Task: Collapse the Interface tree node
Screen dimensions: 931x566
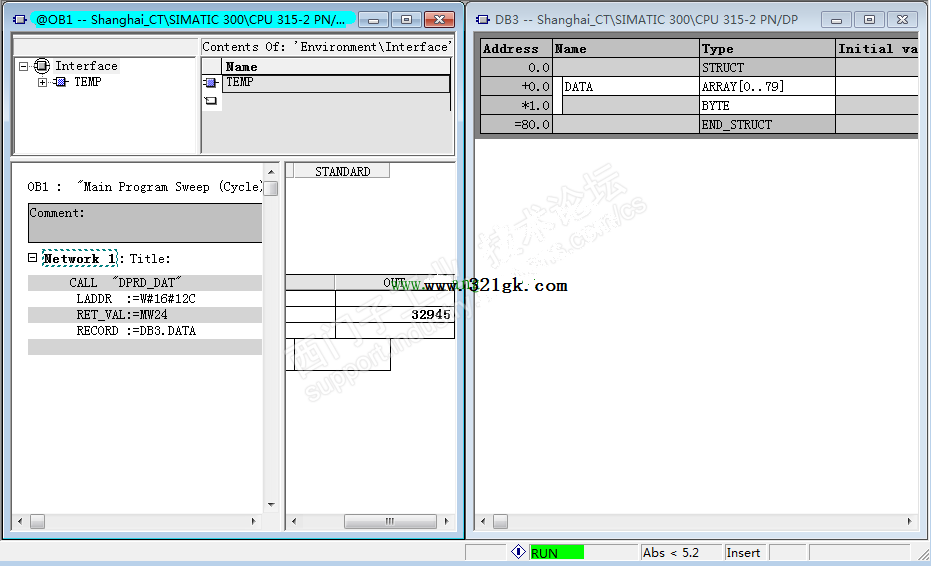Action: click(x=24, y=66)
